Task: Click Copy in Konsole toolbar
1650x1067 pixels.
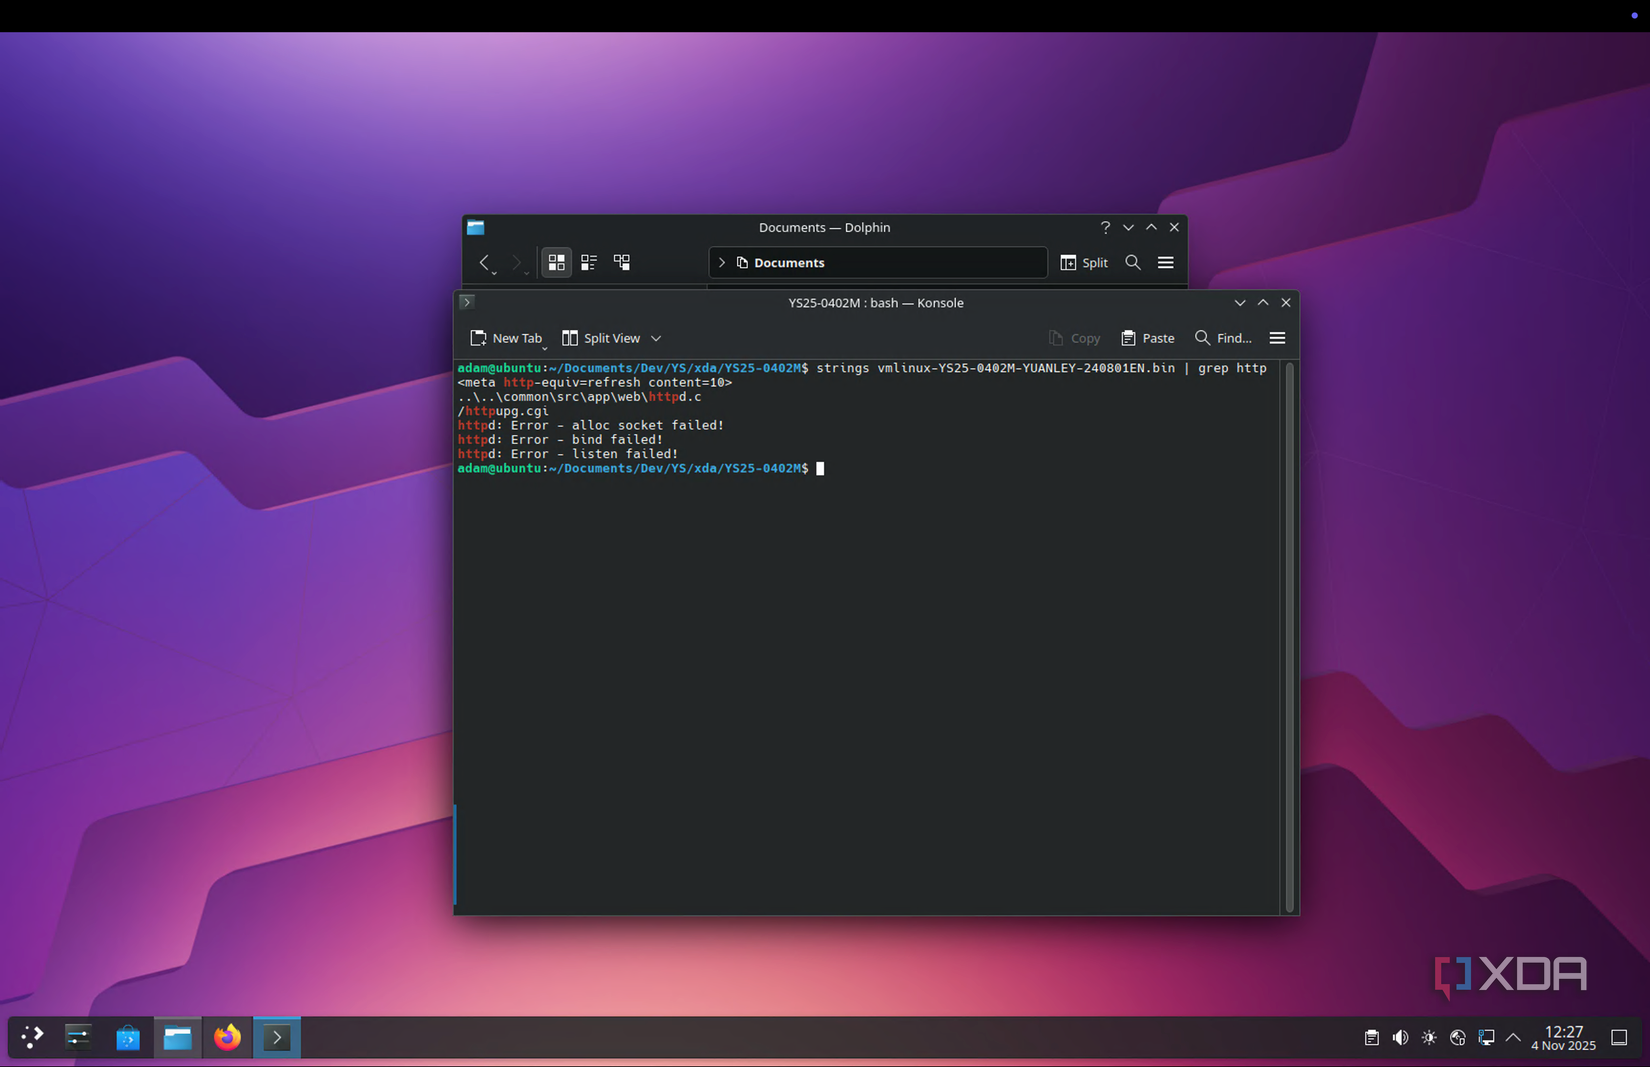Action: [x=1074, y=339]
